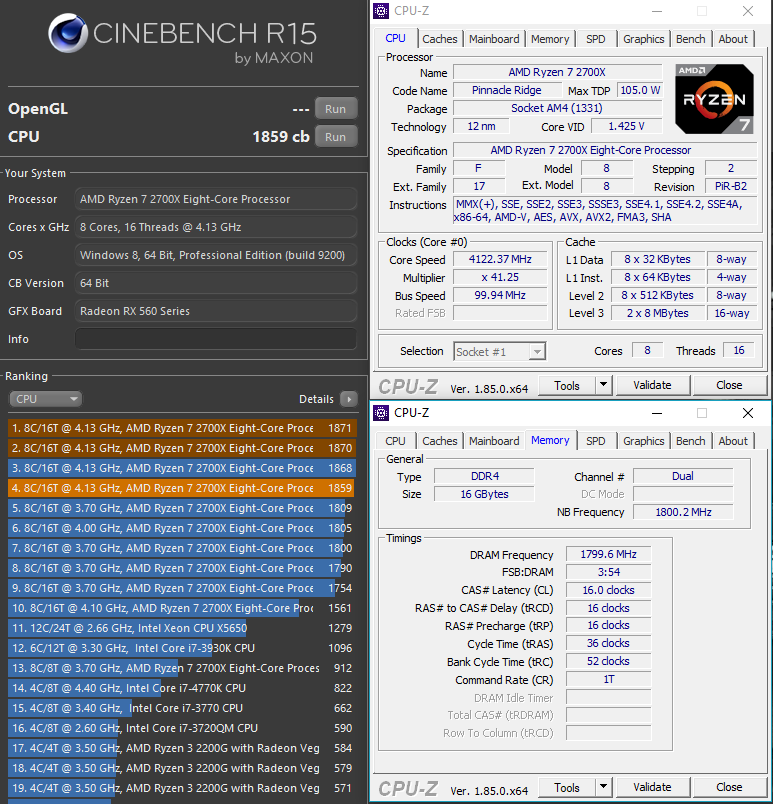
Task: Click the AMD Ryzen 7 logo image
Action: coord(714,99)
